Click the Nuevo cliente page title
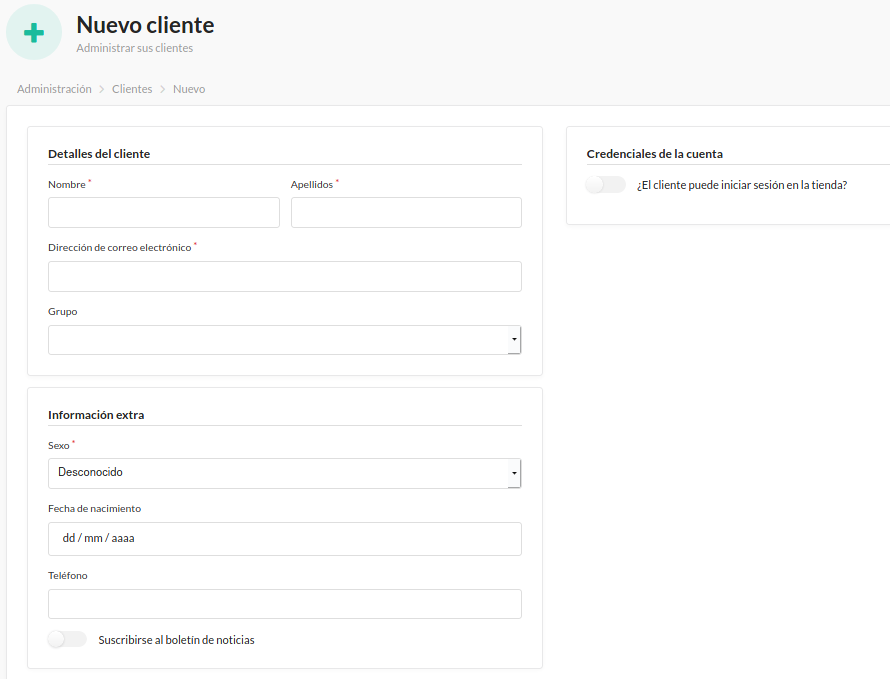This screenshot has height=679, width=890. point(145,25)
